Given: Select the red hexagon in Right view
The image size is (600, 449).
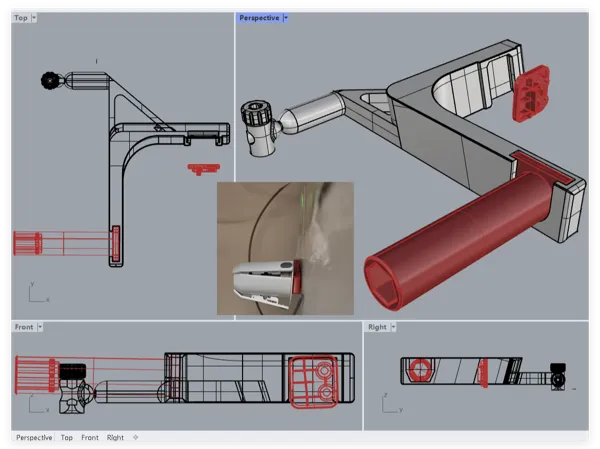Looking at the screenshot, I should click(420, 370).
